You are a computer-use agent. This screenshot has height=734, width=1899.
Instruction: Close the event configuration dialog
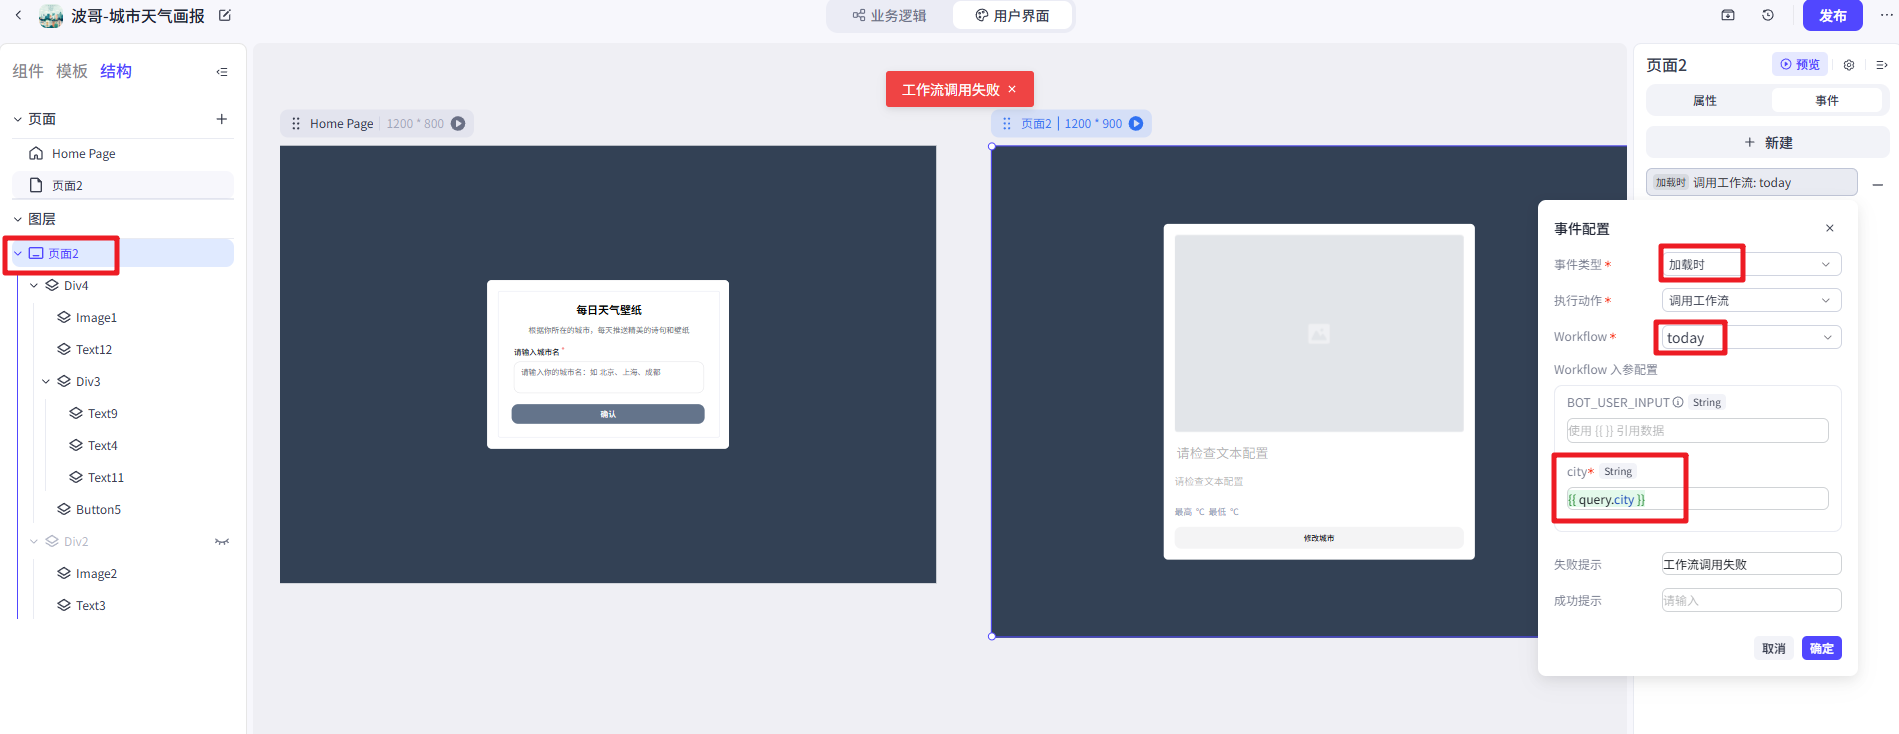click(x=1830, y=228)
